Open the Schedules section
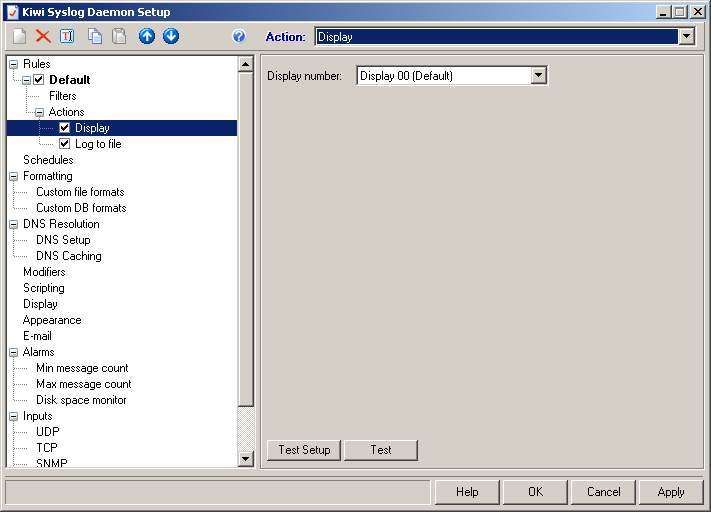Screen dimensions: 711x512 click(x=48, y=160)
